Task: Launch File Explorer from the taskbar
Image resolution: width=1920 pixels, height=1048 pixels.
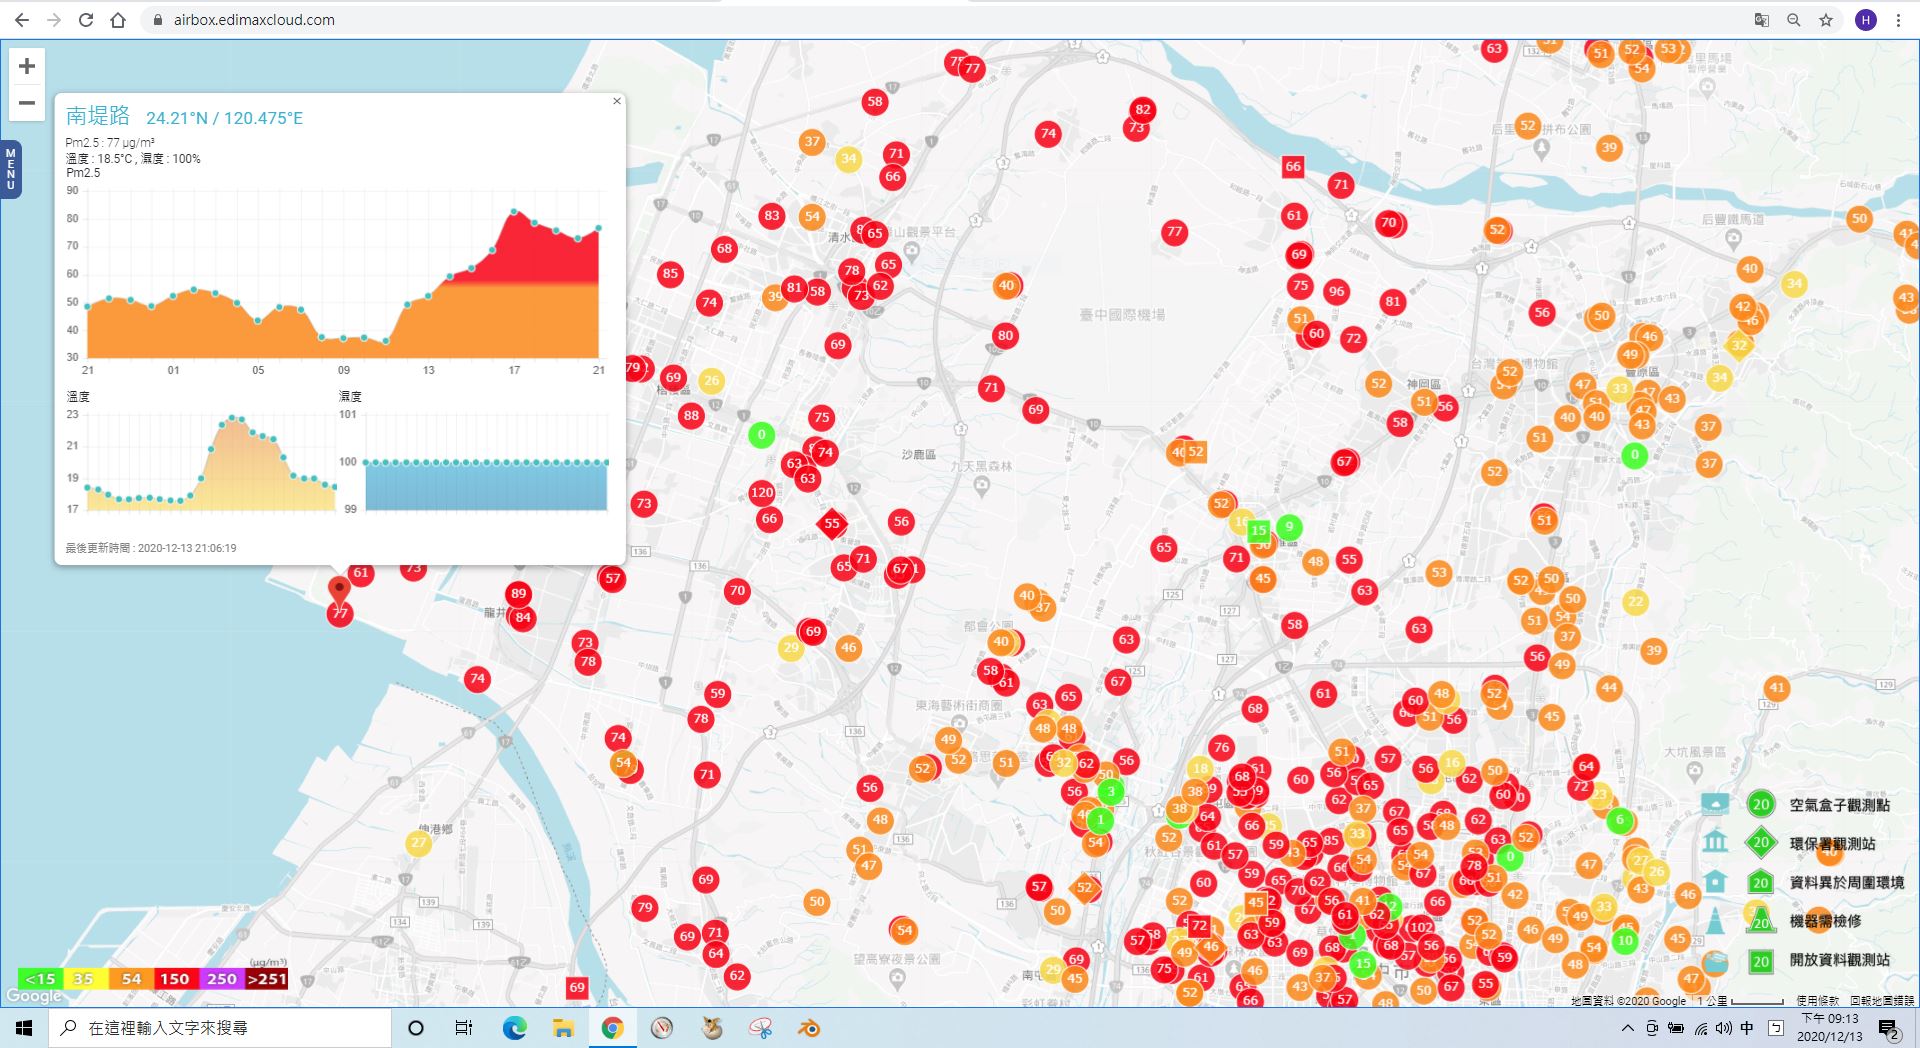Action: tap(563, 1028)
